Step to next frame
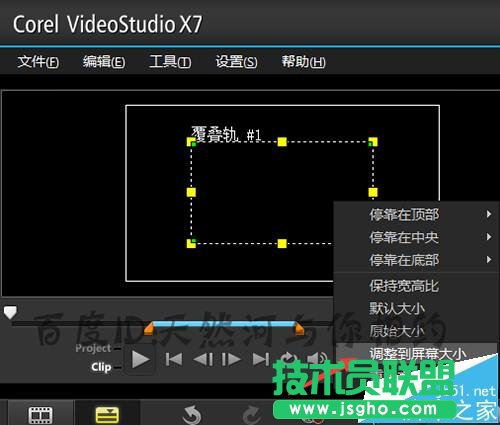This screenshot has height=425, width=500. click(231, 360)
